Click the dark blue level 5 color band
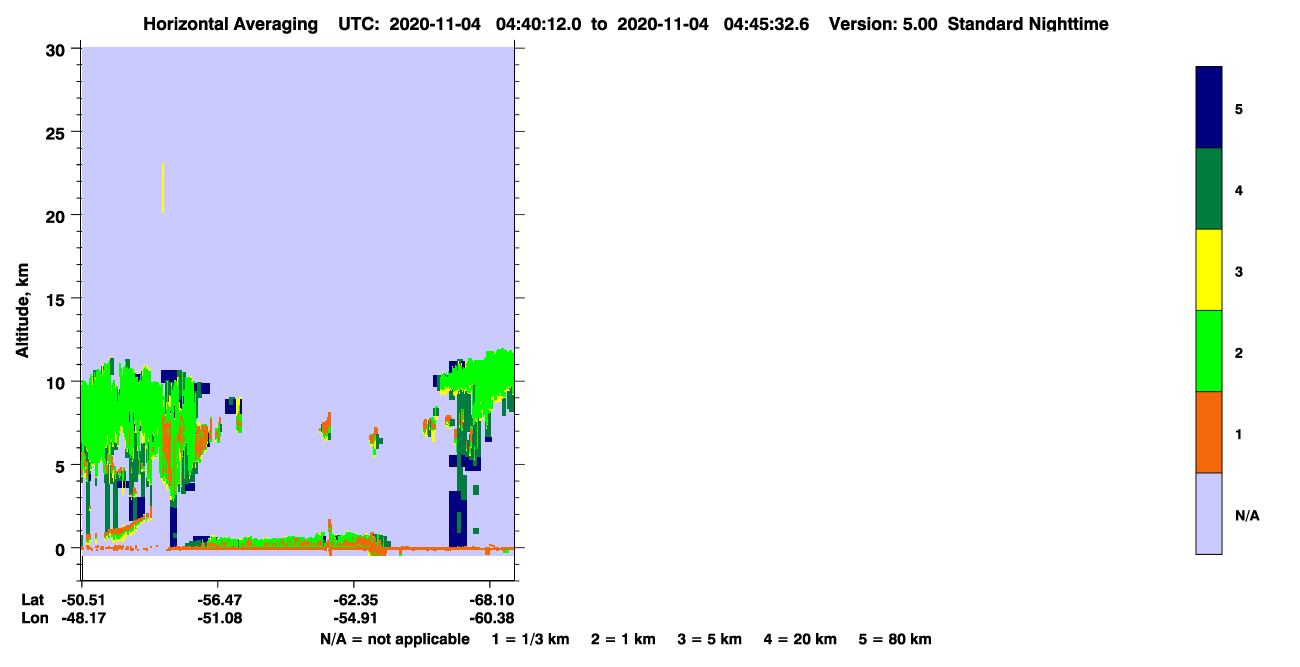 click(x=1209, y=108)
